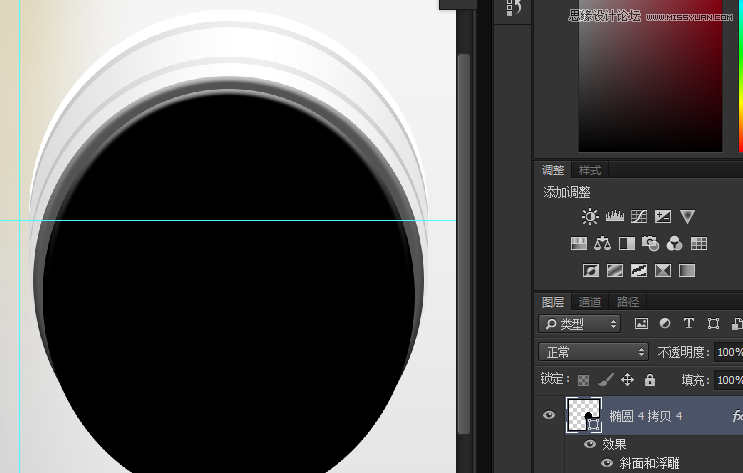Filter layers by type (T) icon

689,323
